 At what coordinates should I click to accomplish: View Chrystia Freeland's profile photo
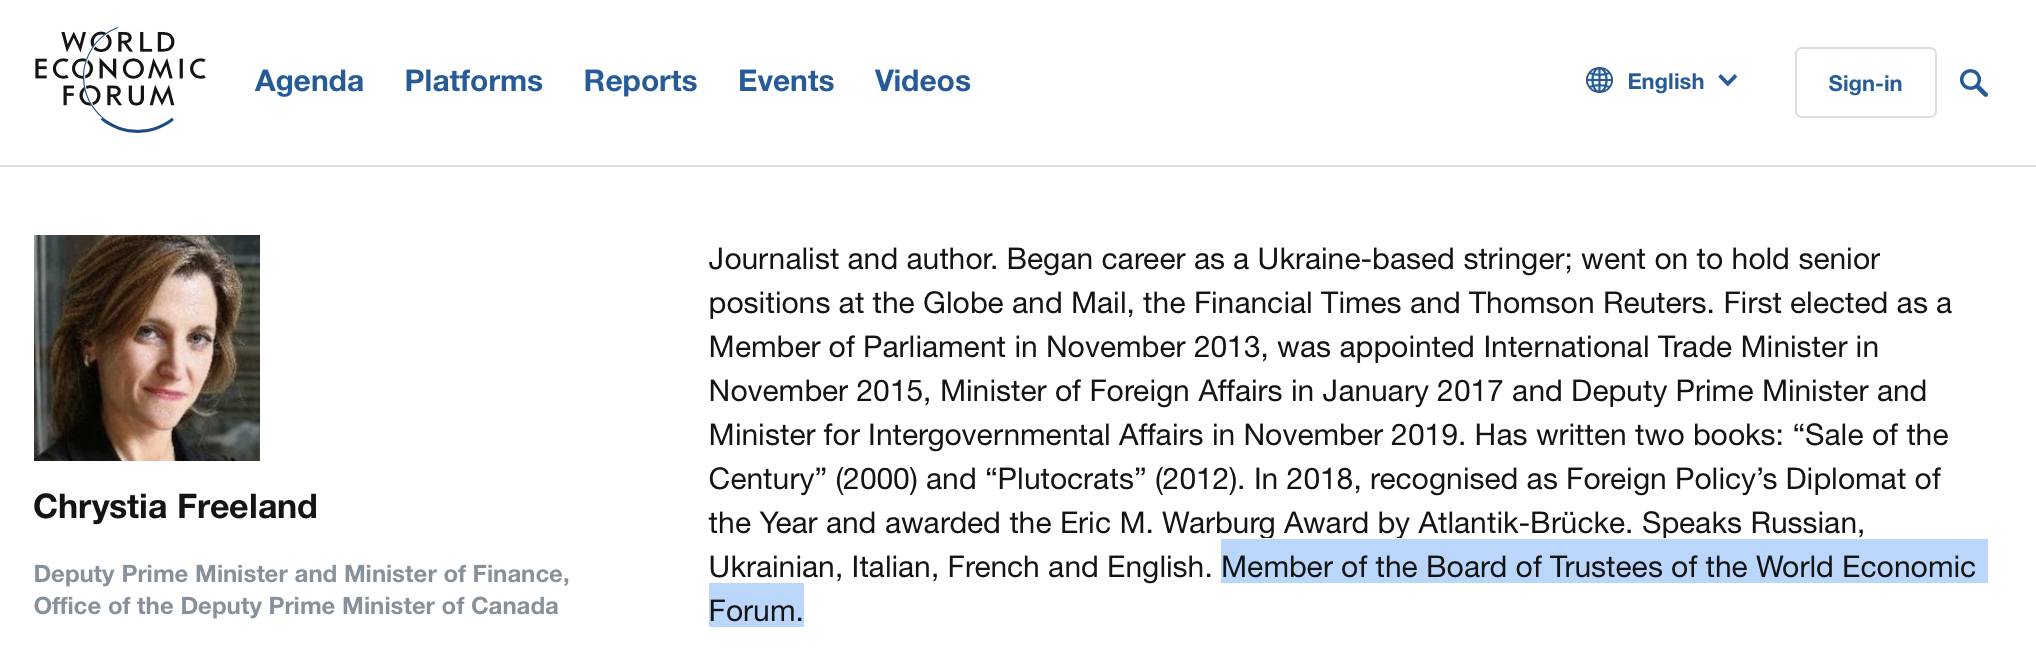147,348
